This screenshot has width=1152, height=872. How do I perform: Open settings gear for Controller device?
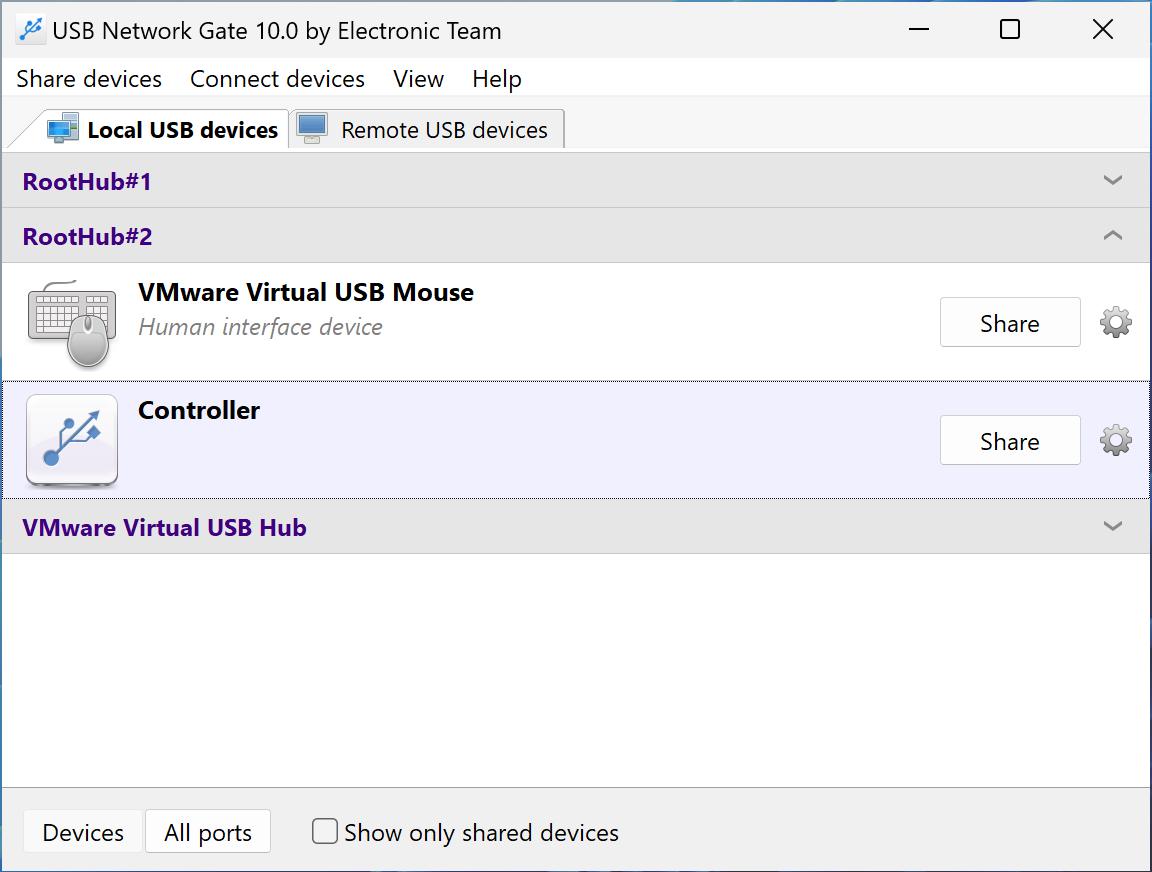coord(1115,440)
